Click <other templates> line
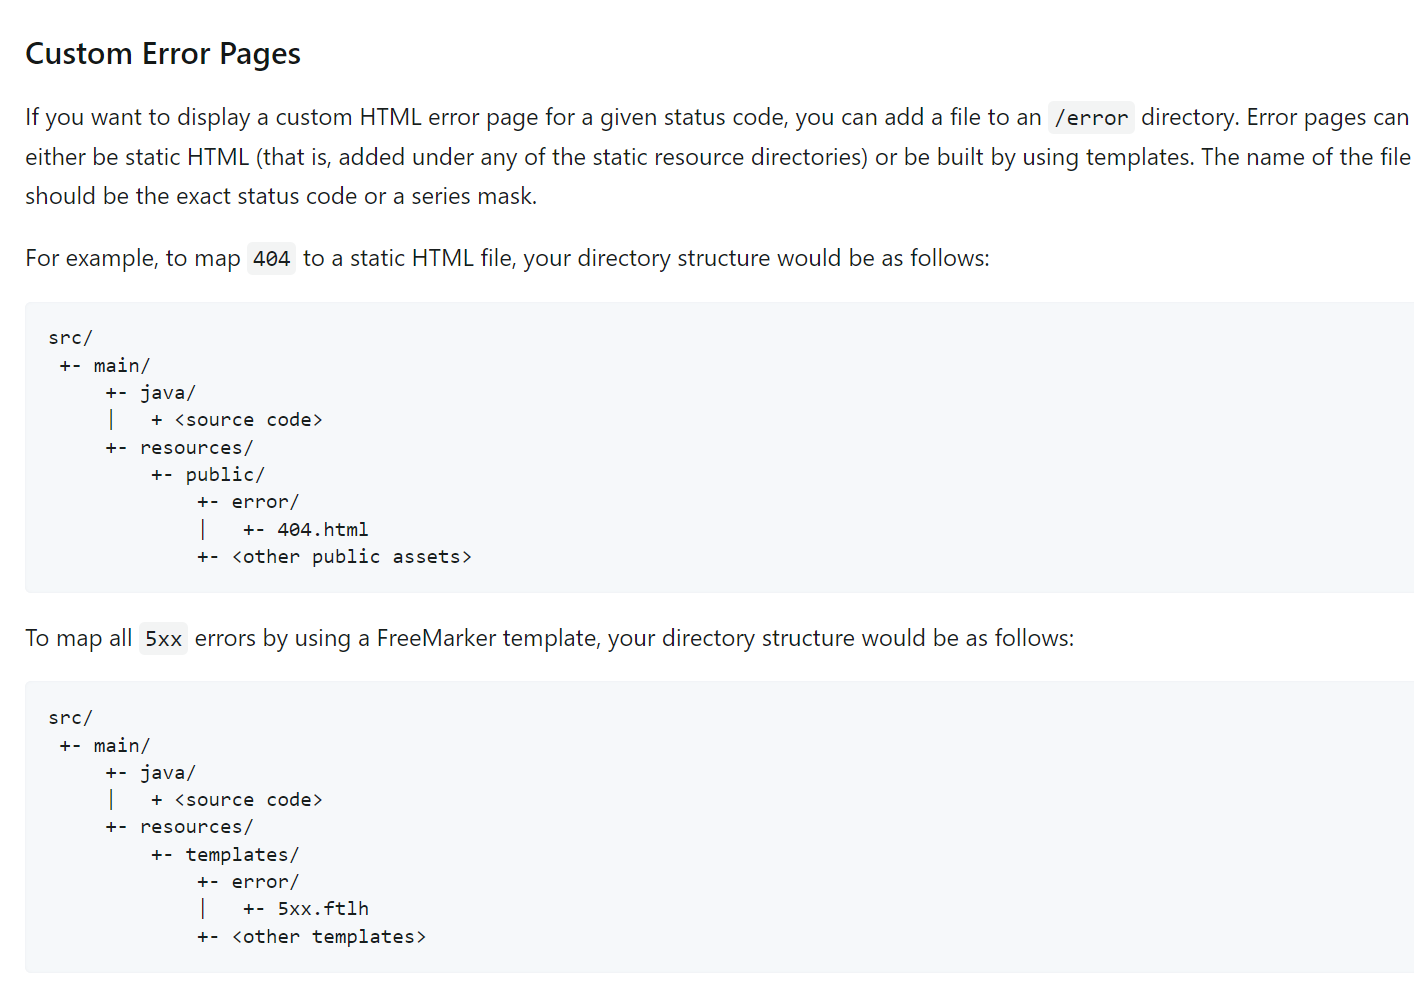The height and width of the screenshot is (984, 1414). click(329, 937)
